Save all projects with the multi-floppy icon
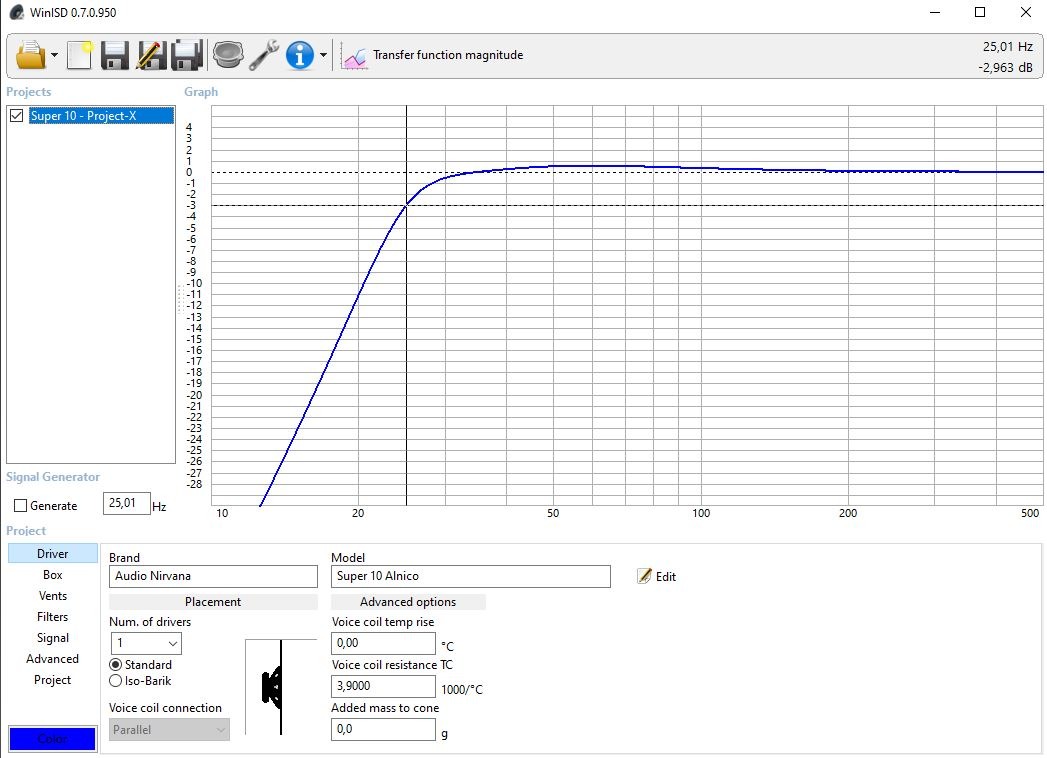This screenshot has width=1047, height=758. point(186,55)
